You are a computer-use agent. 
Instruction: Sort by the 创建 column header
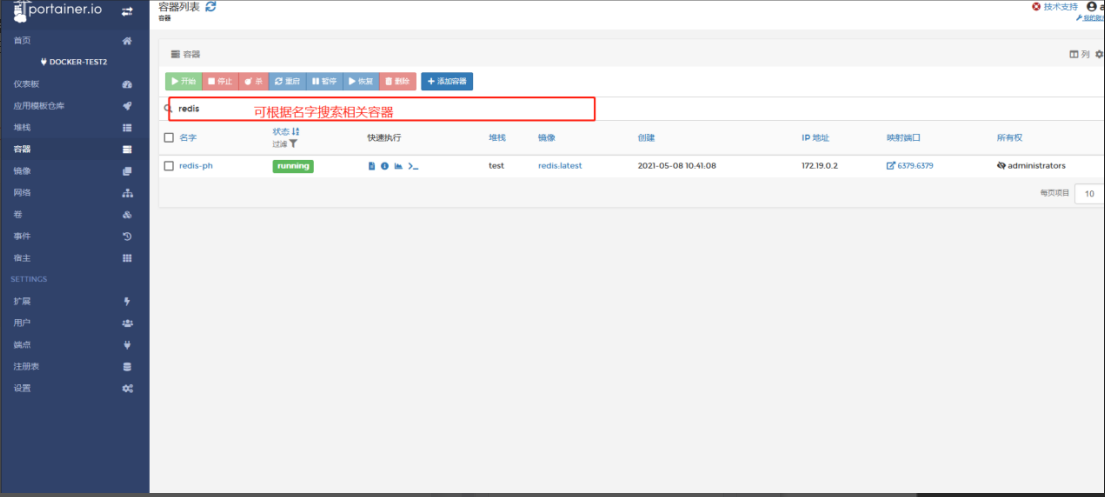point(646,137)
